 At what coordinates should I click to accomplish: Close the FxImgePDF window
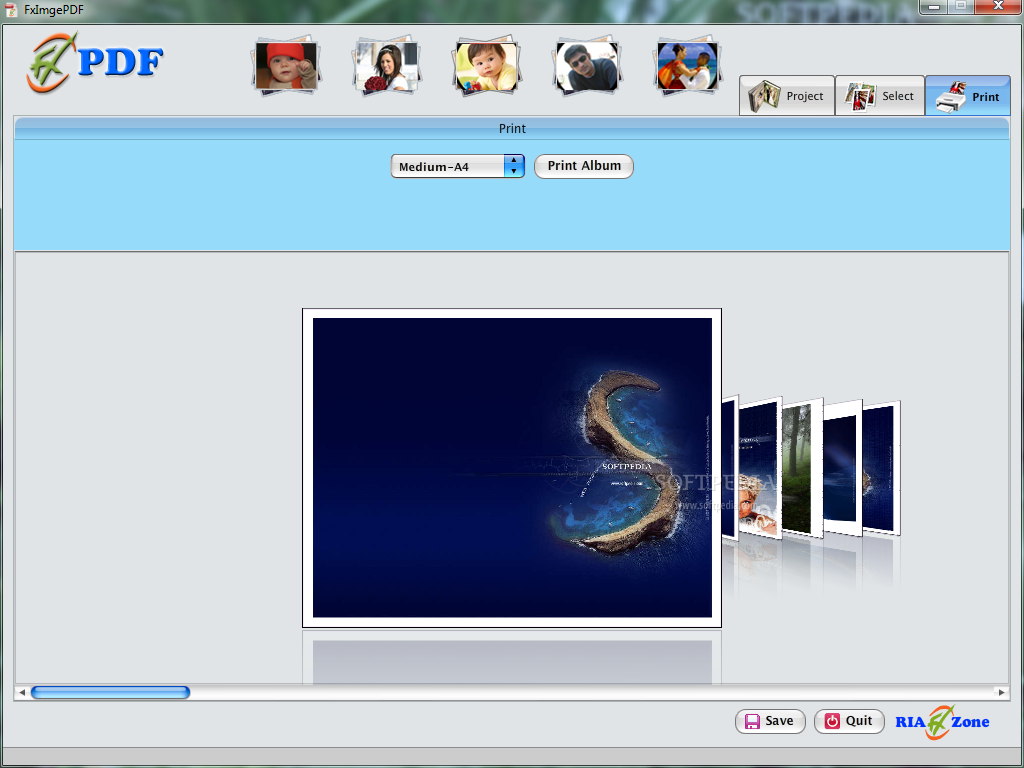(998, 7)
